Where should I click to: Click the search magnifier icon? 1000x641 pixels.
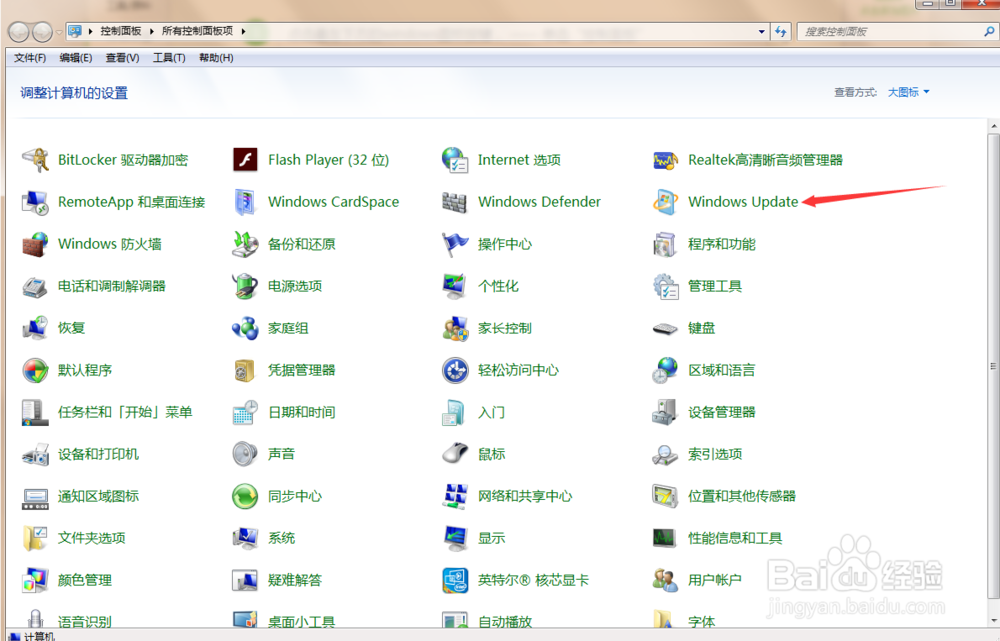(989, 31)
